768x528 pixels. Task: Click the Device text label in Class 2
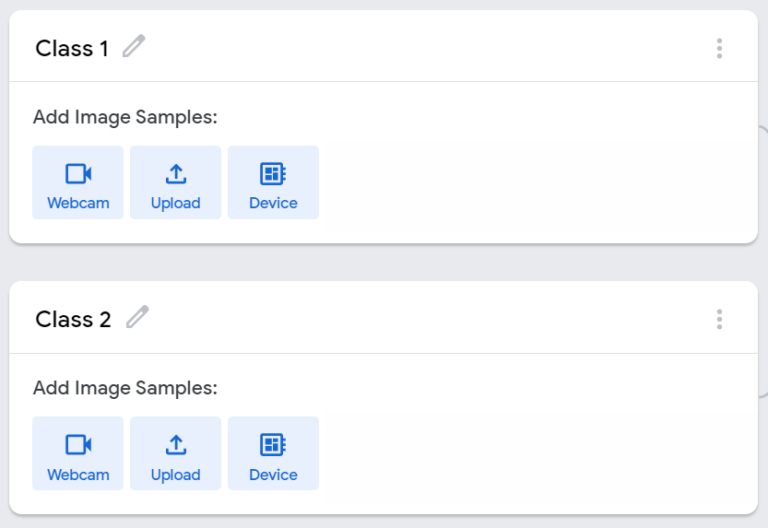click(273, 475)
